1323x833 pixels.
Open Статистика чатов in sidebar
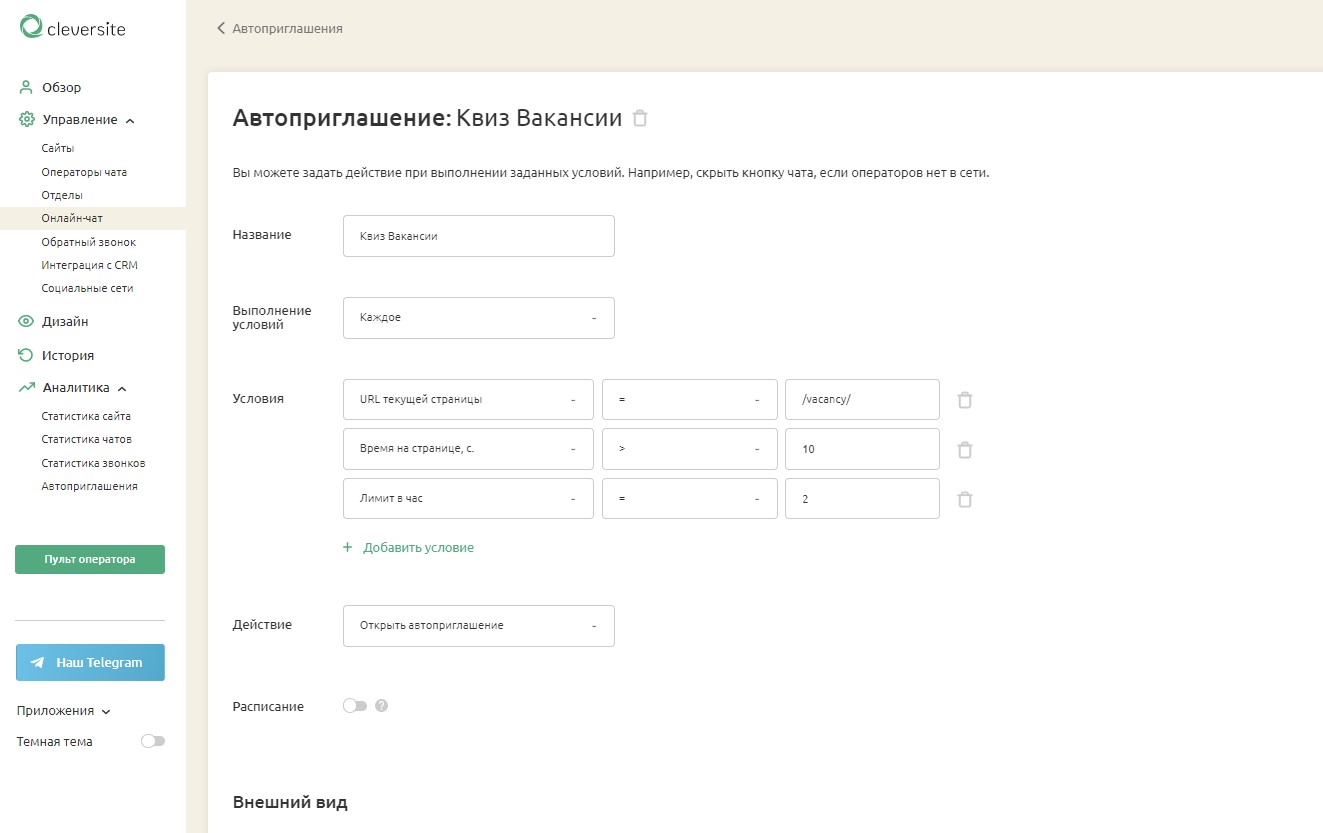pyautogui.click(x=86, y=439)
